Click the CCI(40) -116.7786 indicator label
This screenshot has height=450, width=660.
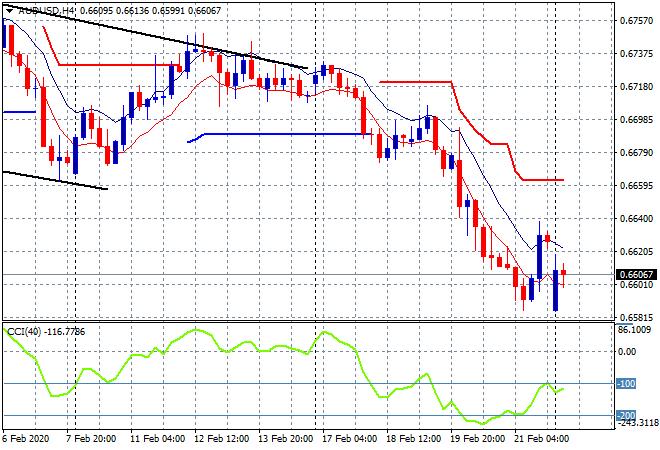[46, 332]
